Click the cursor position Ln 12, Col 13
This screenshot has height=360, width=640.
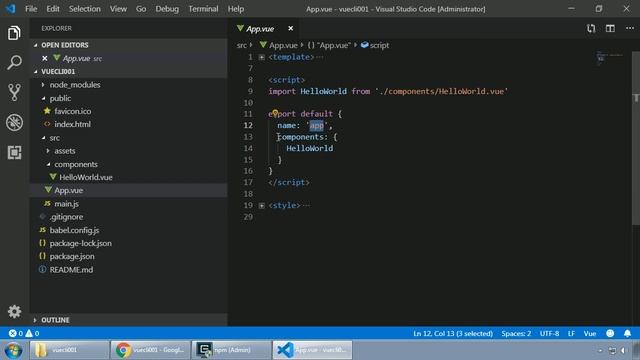click(x=453, y=333)
